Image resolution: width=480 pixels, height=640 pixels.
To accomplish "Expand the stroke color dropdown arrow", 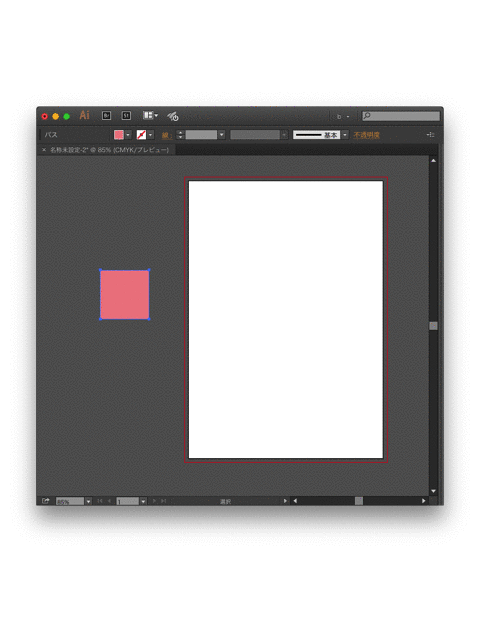I will pyautogui.click(x=151, y=135).
